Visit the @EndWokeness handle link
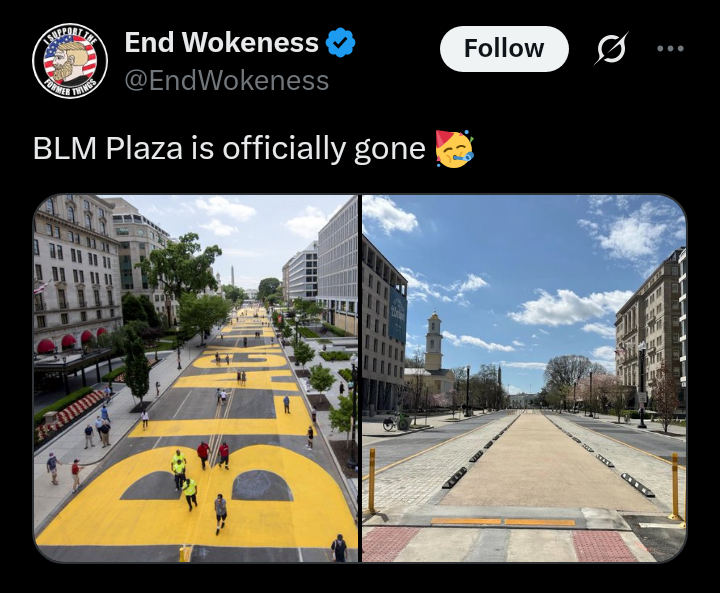Image resolution: width=720 pixels, height=593 pixels. (227, 80)
